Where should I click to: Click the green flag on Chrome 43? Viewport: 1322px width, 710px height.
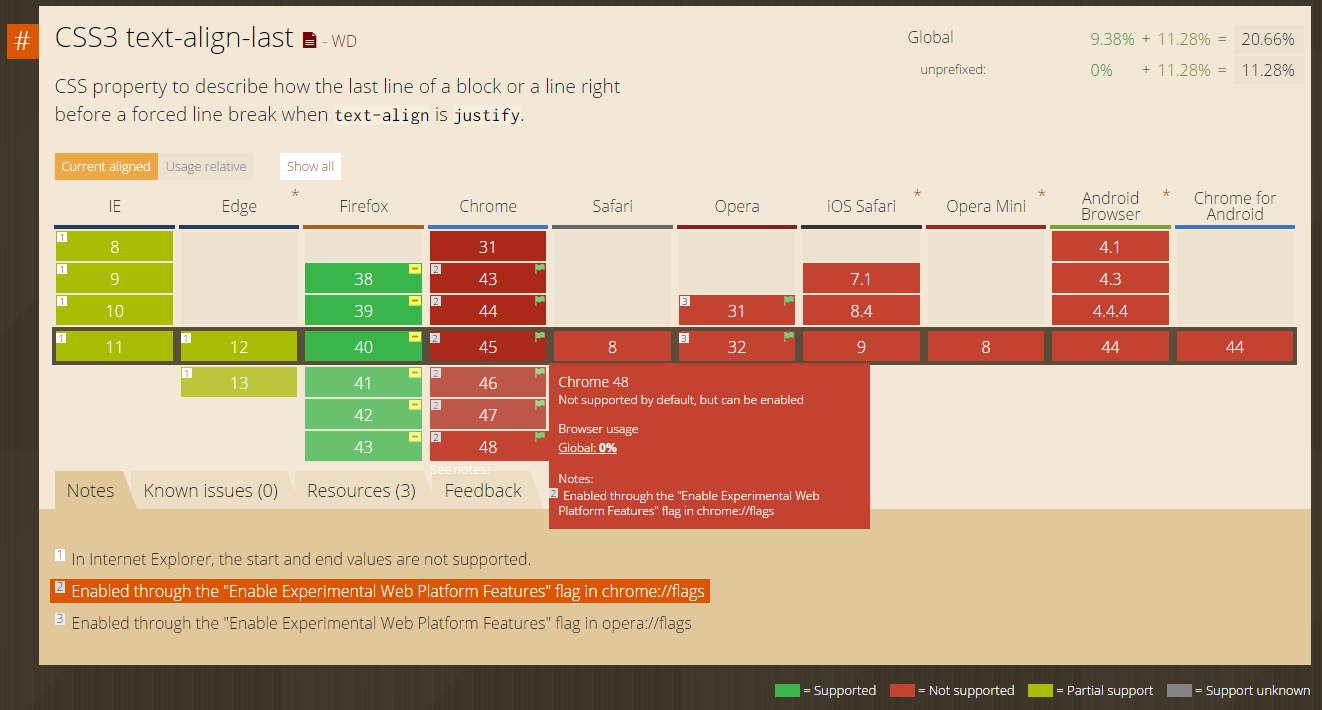pos(540,268)
